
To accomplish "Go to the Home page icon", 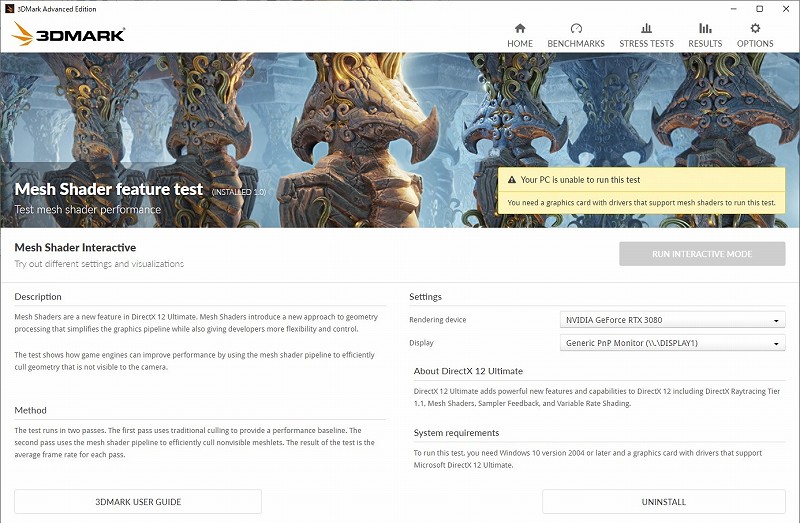I will 520,28.
